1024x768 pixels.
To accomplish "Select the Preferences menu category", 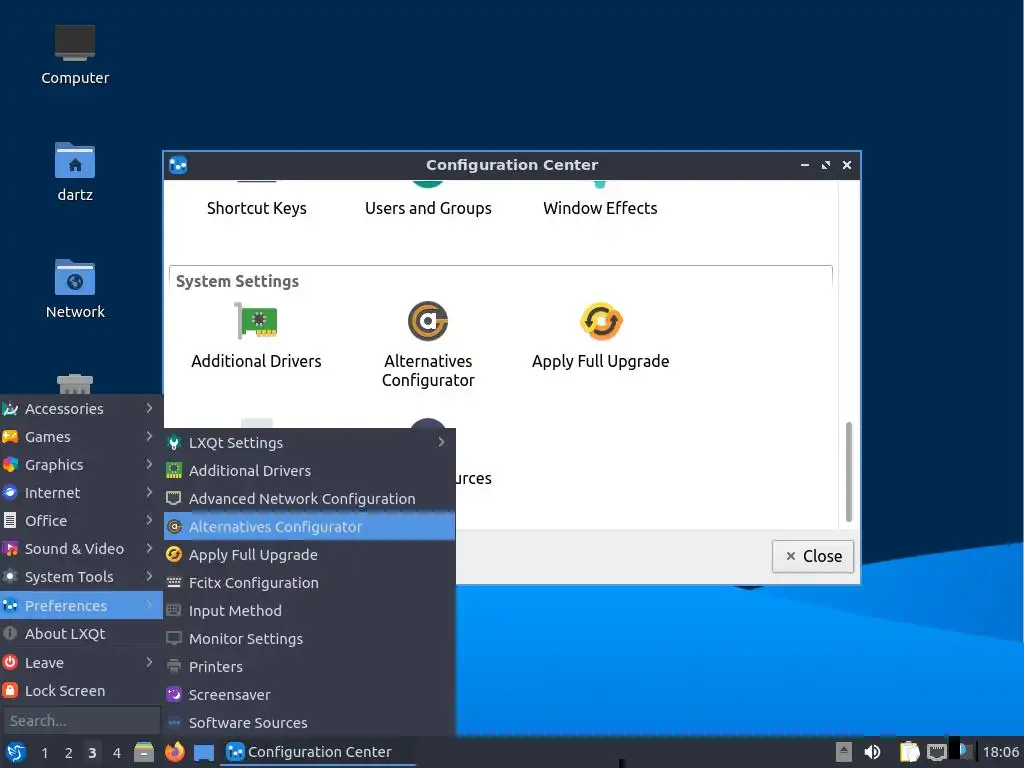I will pyautogui.click(x=81, y=605).
